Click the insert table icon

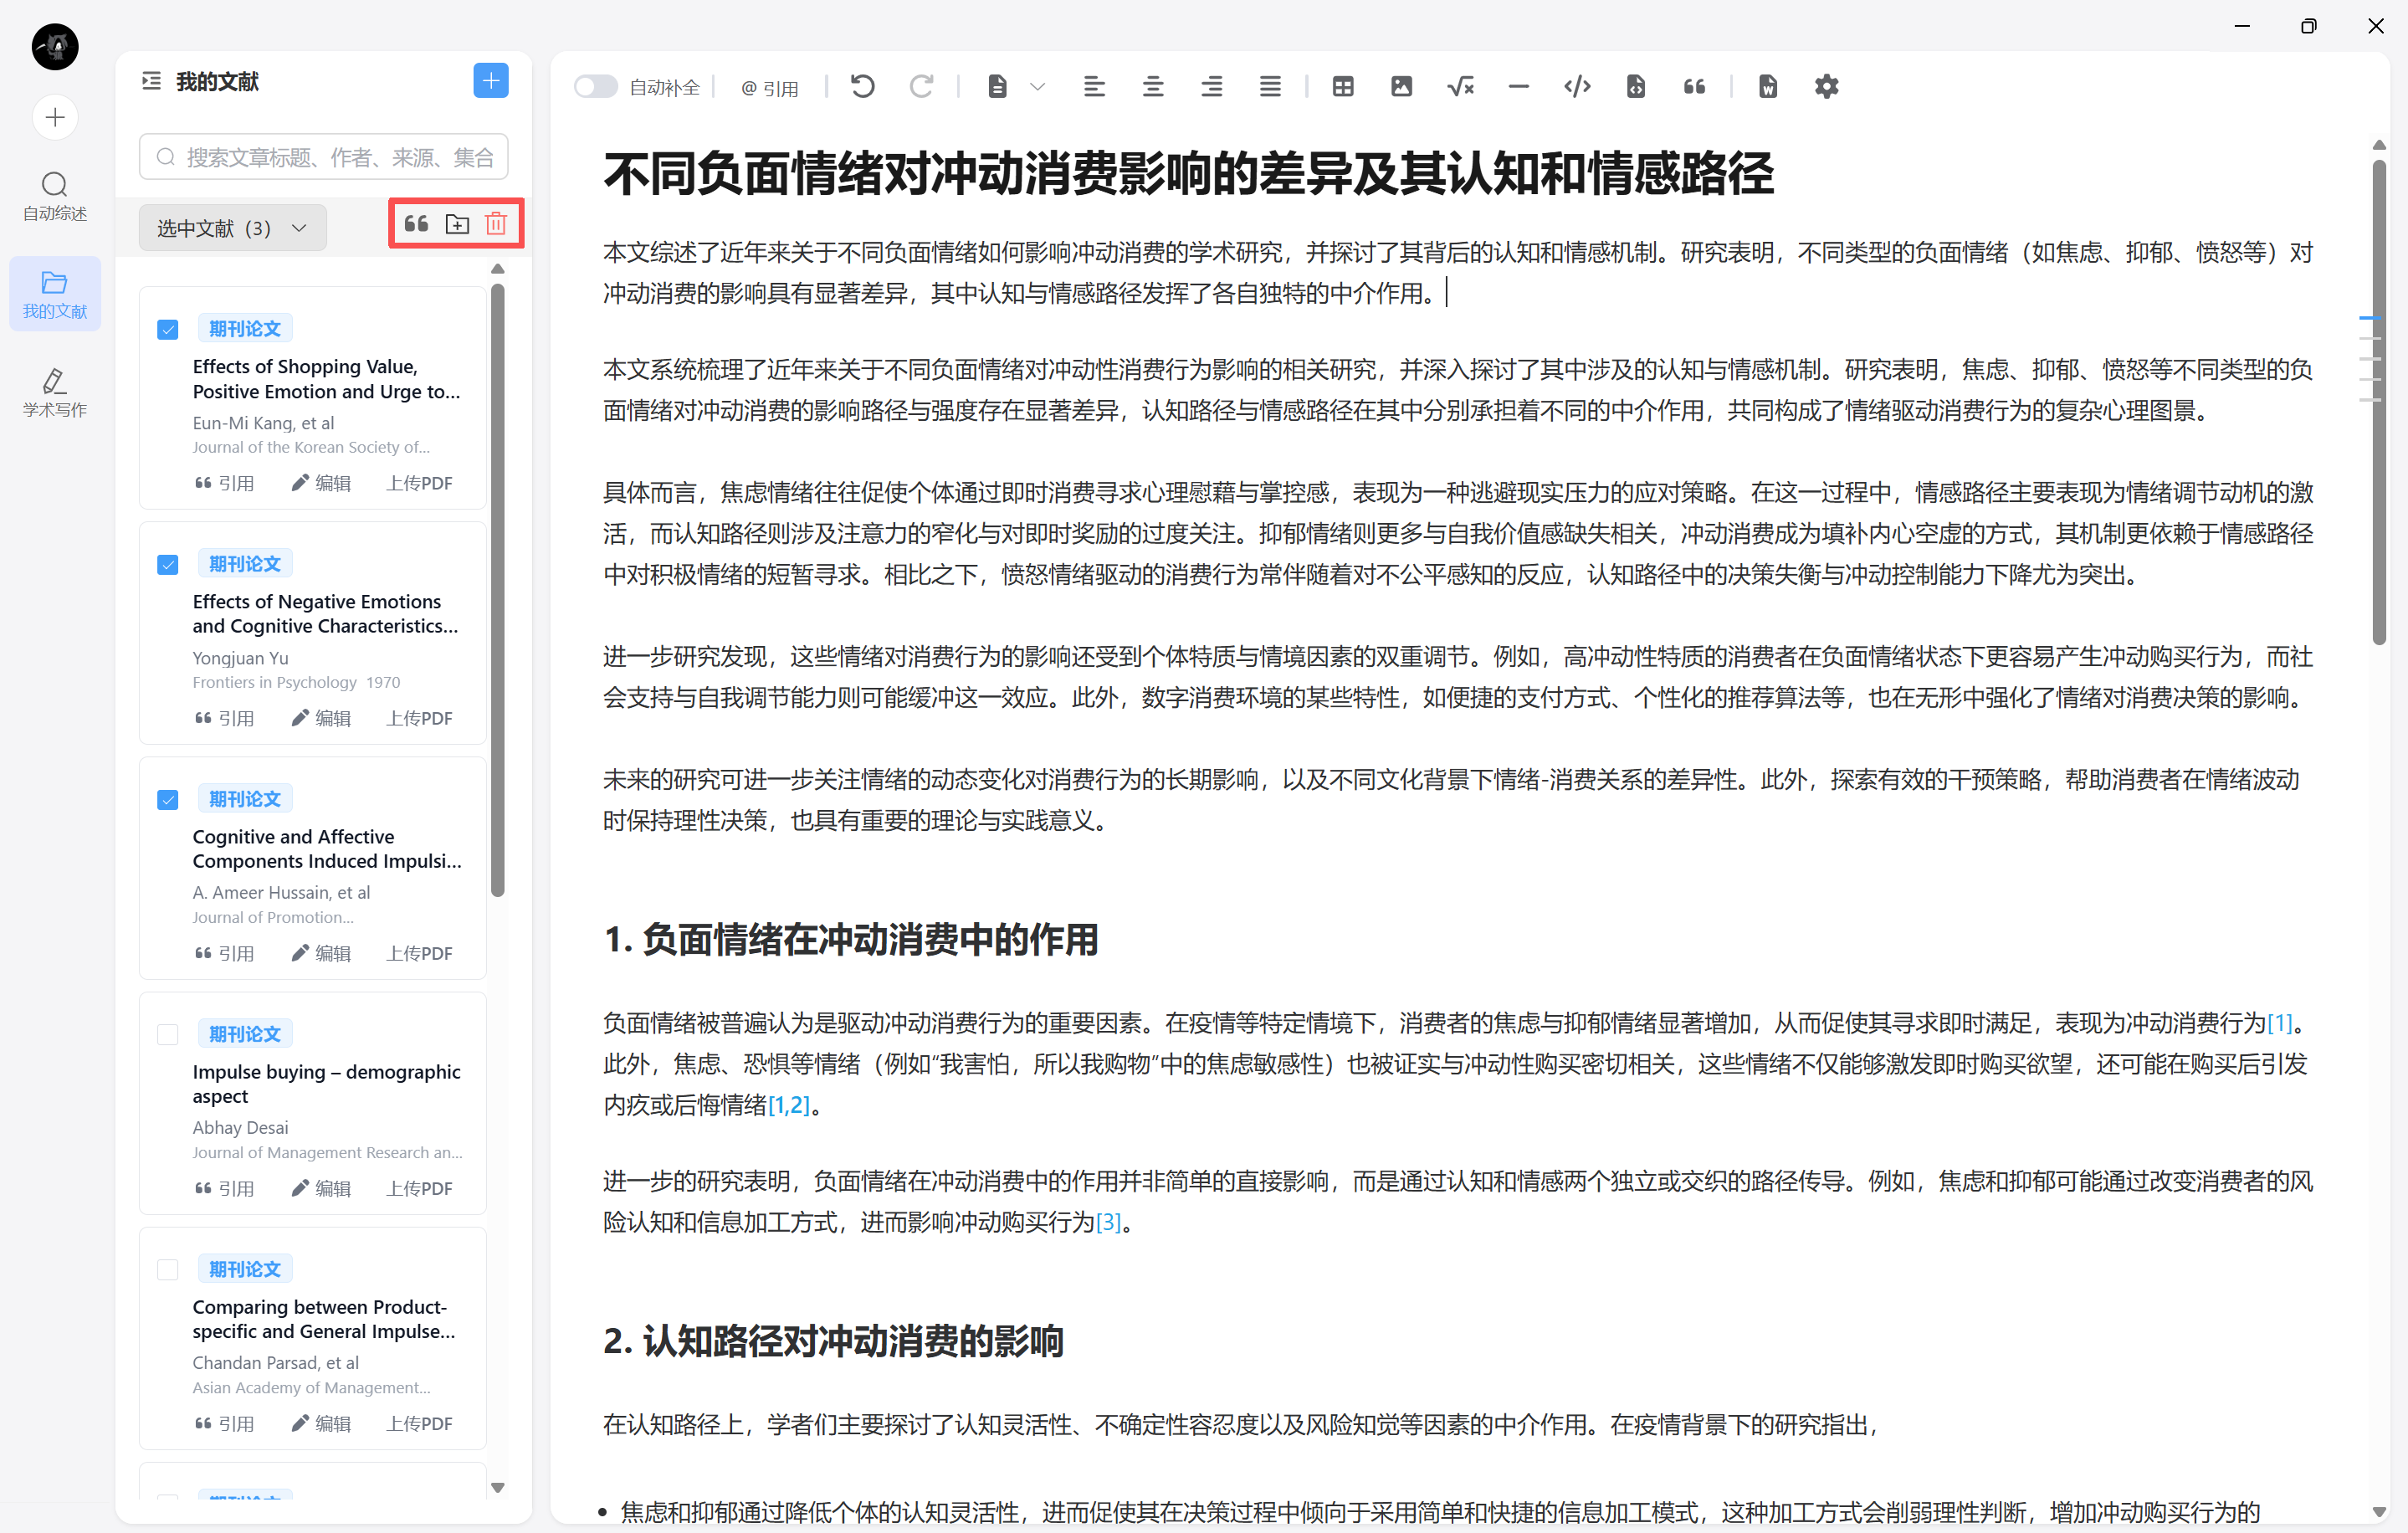coord(1343,87)
